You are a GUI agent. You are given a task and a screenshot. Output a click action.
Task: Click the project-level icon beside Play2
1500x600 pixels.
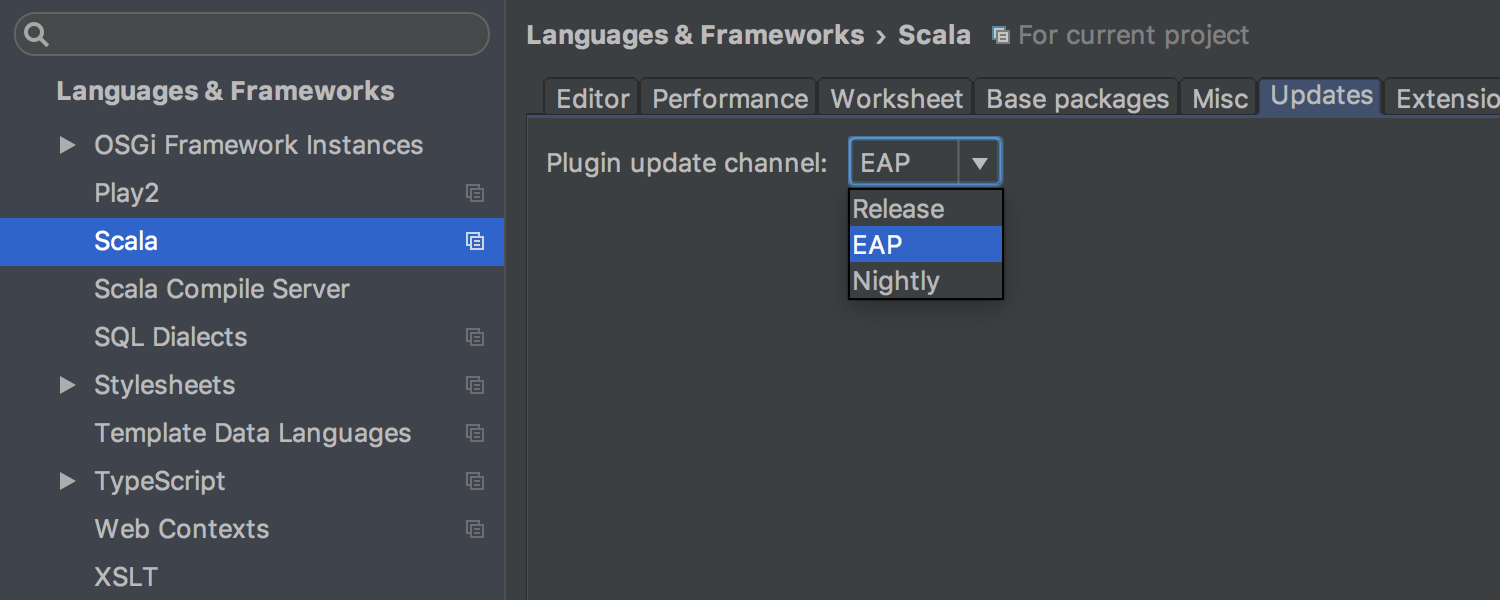(x=475, y=193)
